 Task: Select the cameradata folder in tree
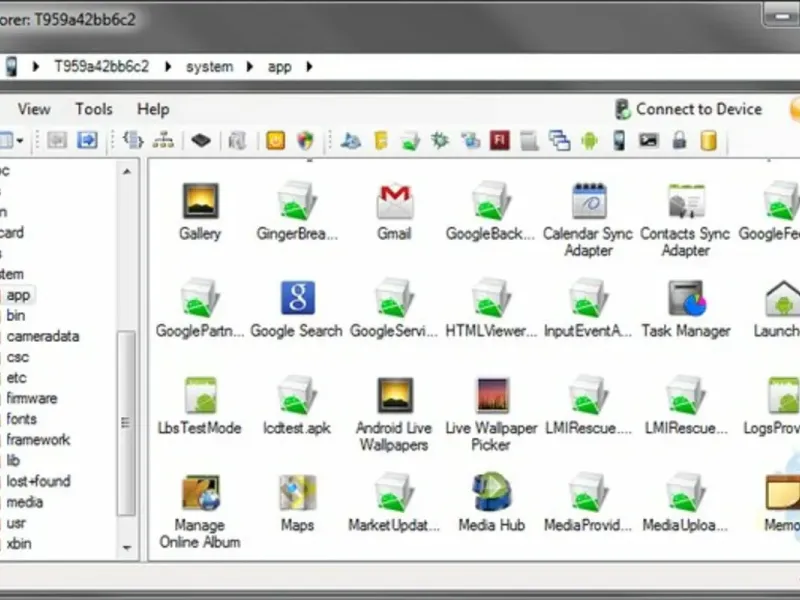click(43, 337)
